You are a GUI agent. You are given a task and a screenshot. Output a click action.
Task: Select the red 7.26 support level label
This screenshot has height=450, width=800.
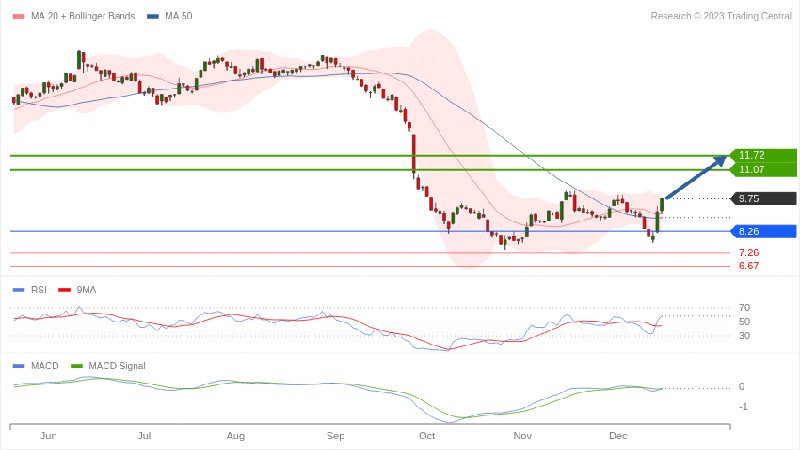coord(748,253)
